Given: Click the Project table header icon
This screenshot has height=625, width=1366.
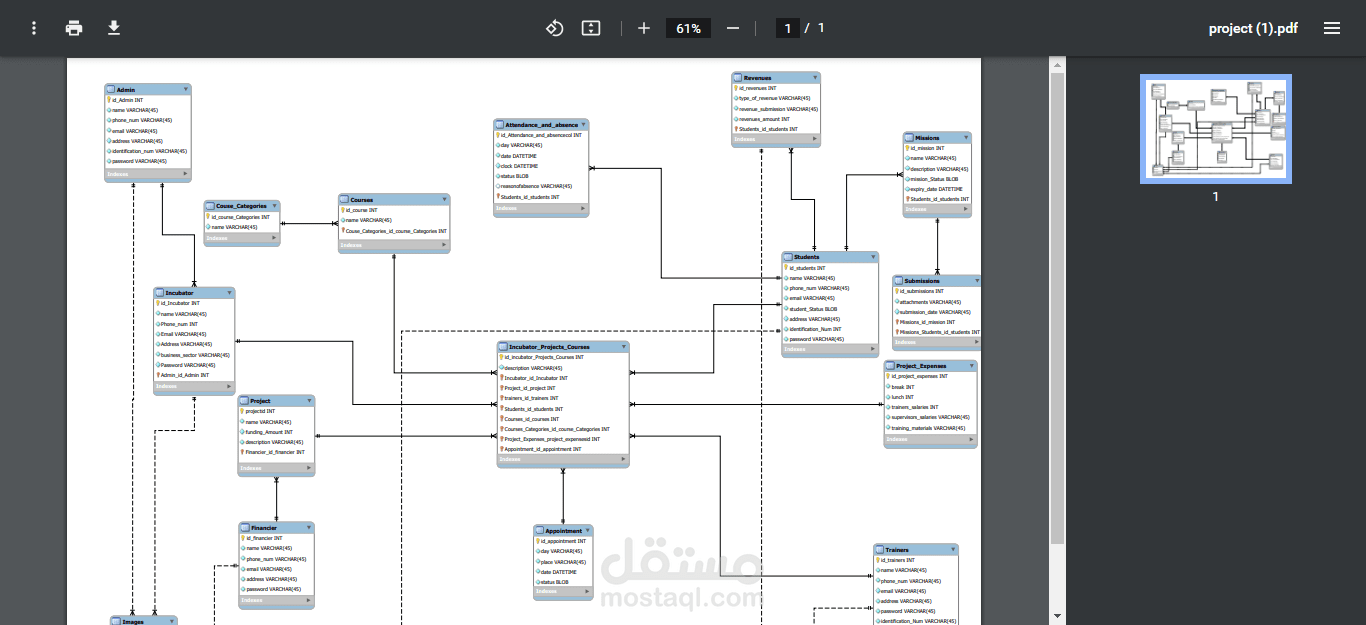Looking at the screenshot, I should 244,400.
